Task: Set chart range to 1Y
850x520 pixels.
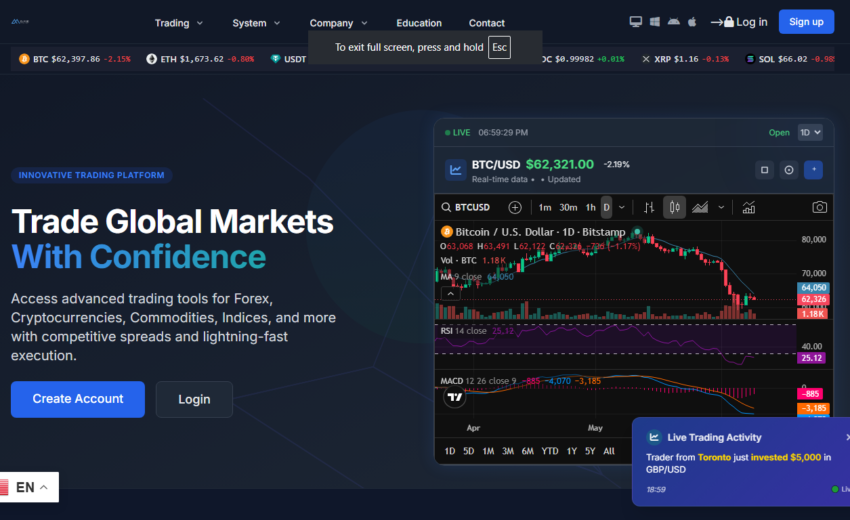Action: coord(571,451)
